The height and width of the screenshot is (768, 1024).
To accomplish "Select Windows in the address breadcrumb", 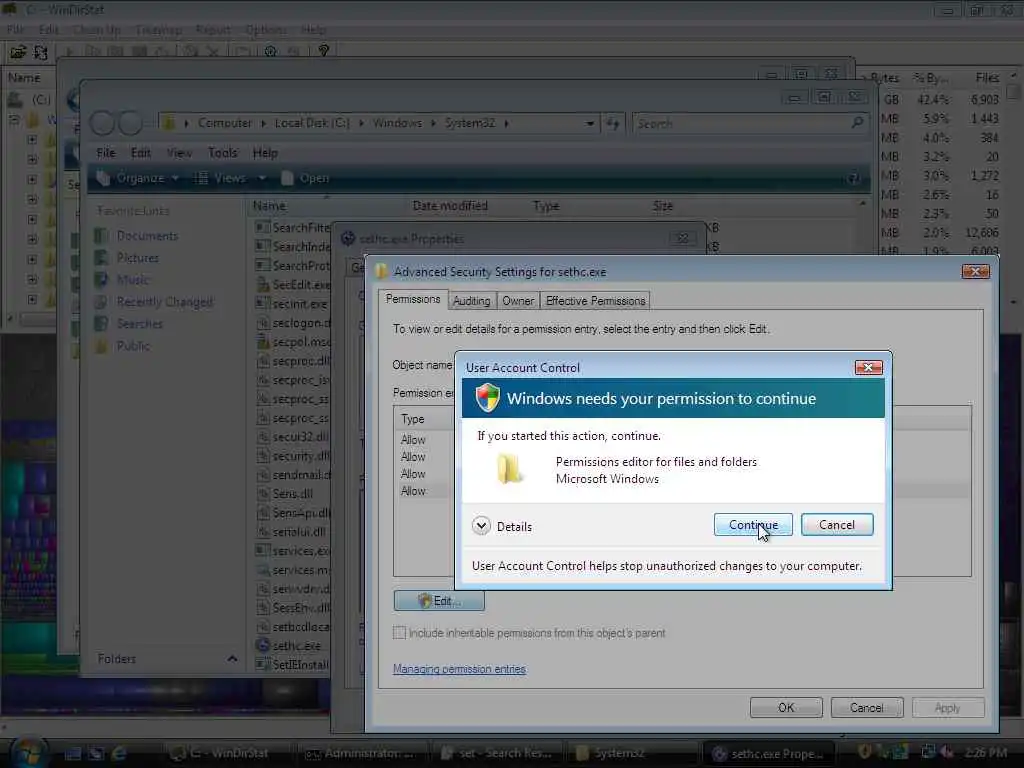I will click(398, 123).
